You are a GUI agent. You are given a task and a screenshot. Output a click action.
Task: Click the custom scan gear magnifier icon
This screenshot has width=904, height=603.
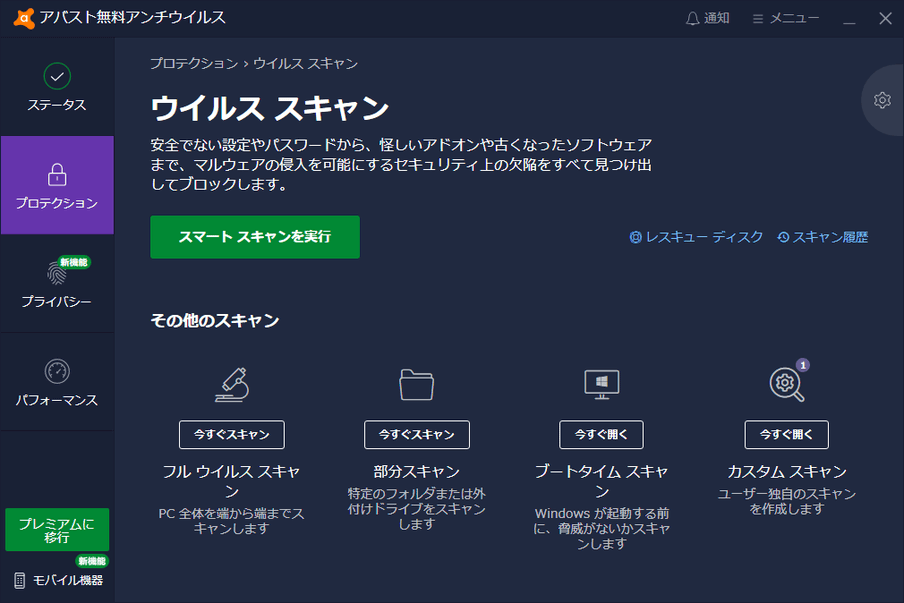pyautogui.click(x=786, y=385)
